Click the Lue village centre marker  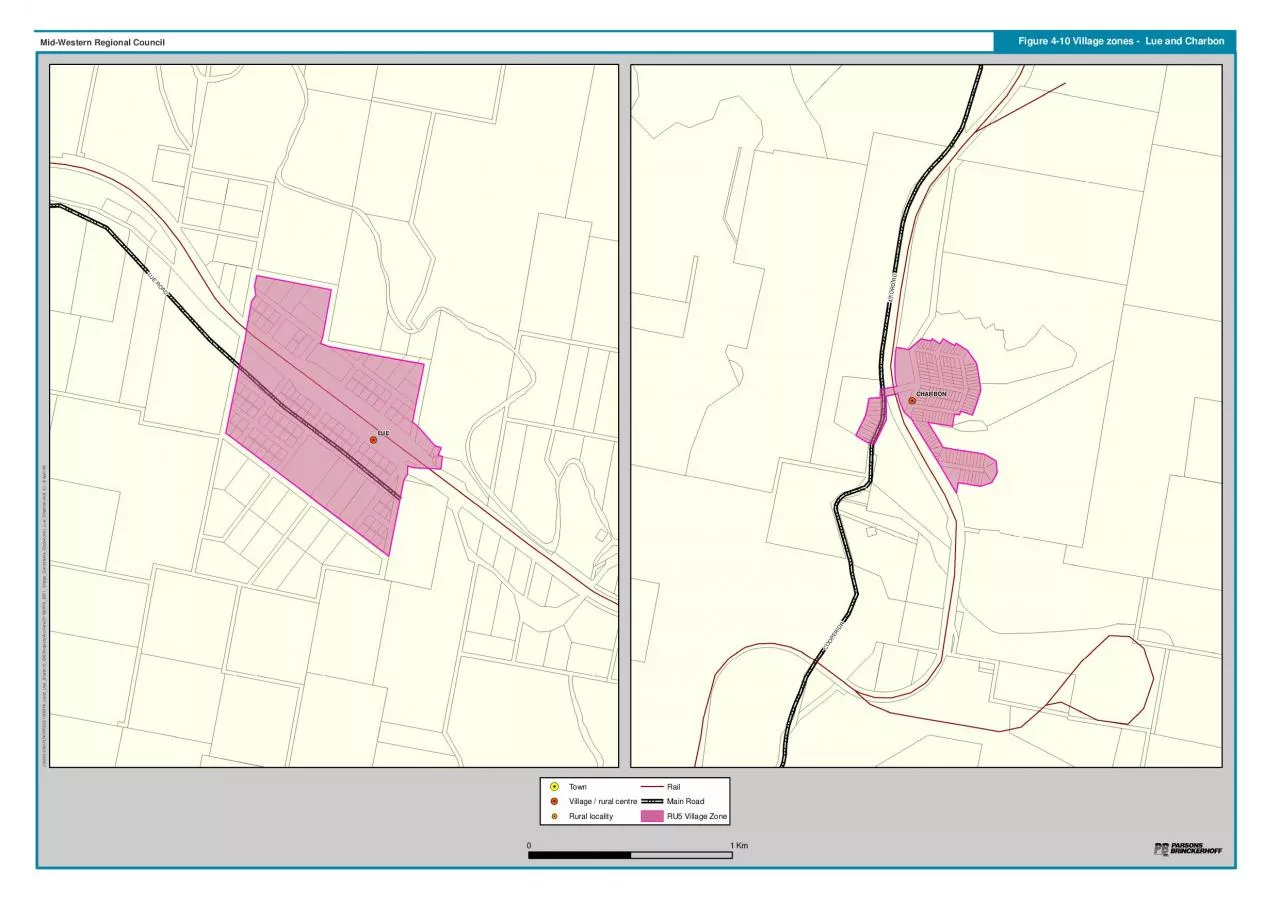373,439
